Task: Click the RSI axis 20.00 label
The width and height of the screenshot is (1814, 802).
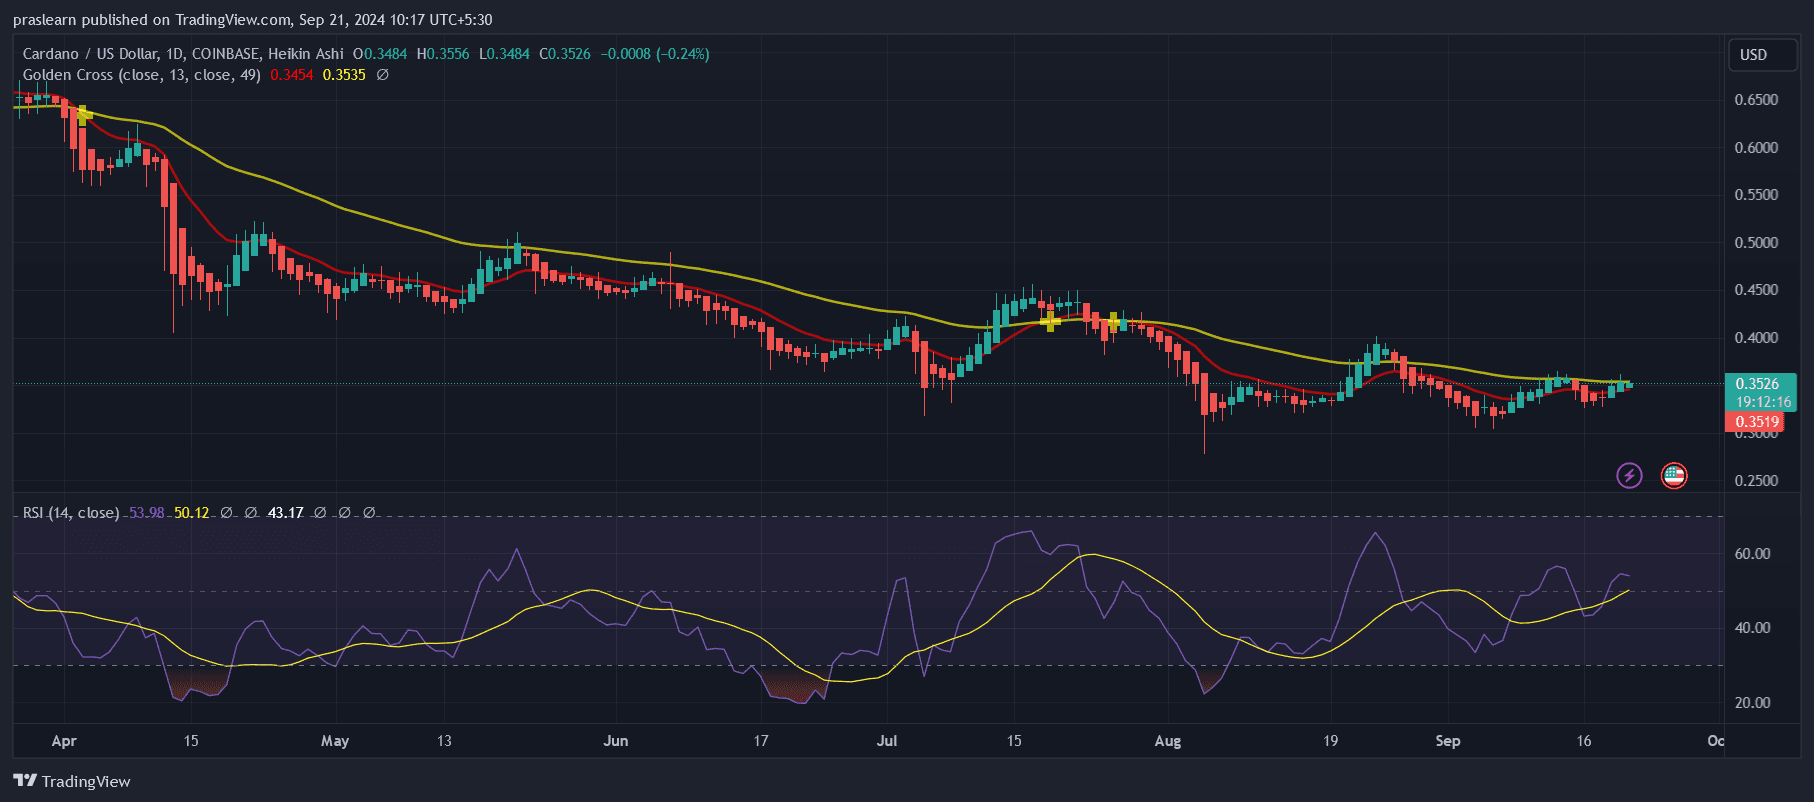Action: pyautogui.click(x=1752, y=703)
